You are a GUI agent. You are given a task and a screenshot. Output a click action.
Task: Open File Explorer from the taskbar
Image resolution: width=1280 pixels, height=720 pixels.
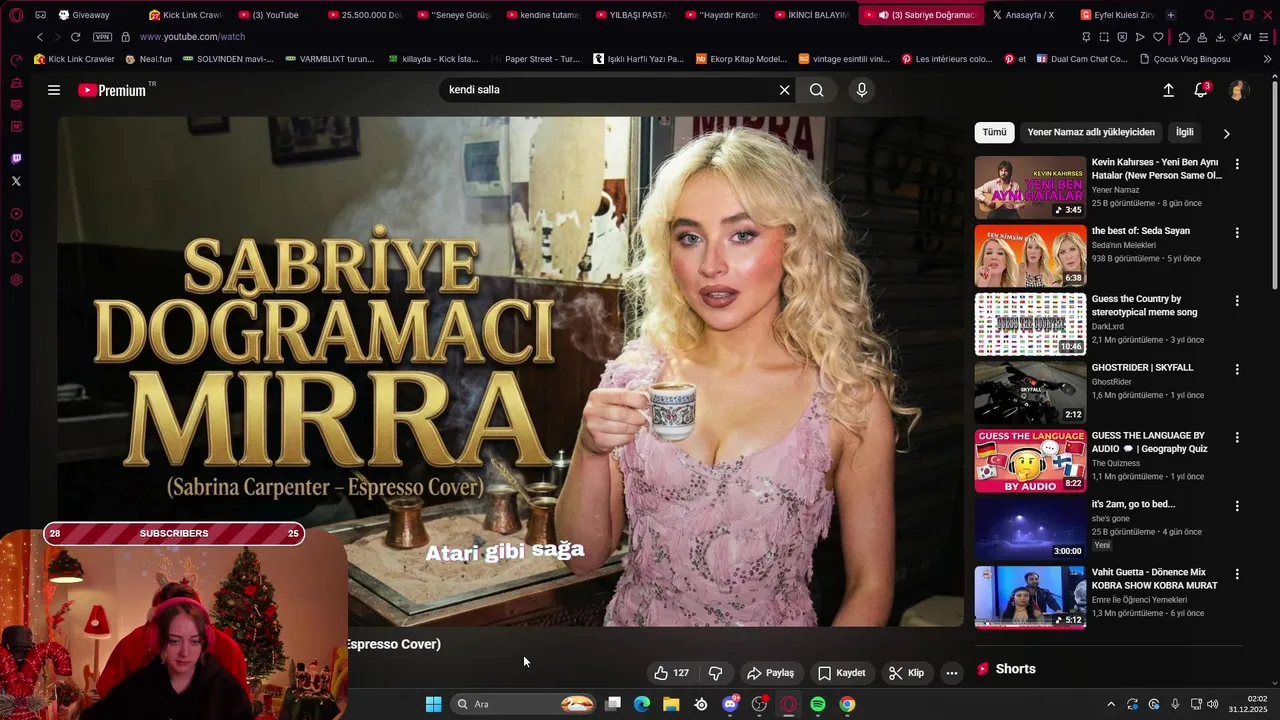click(x=671, y=704)
